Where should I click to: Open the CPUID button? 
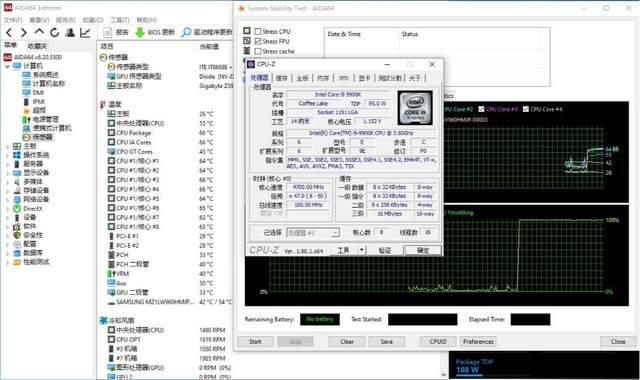pyautogui.click(x=438, y=342)
